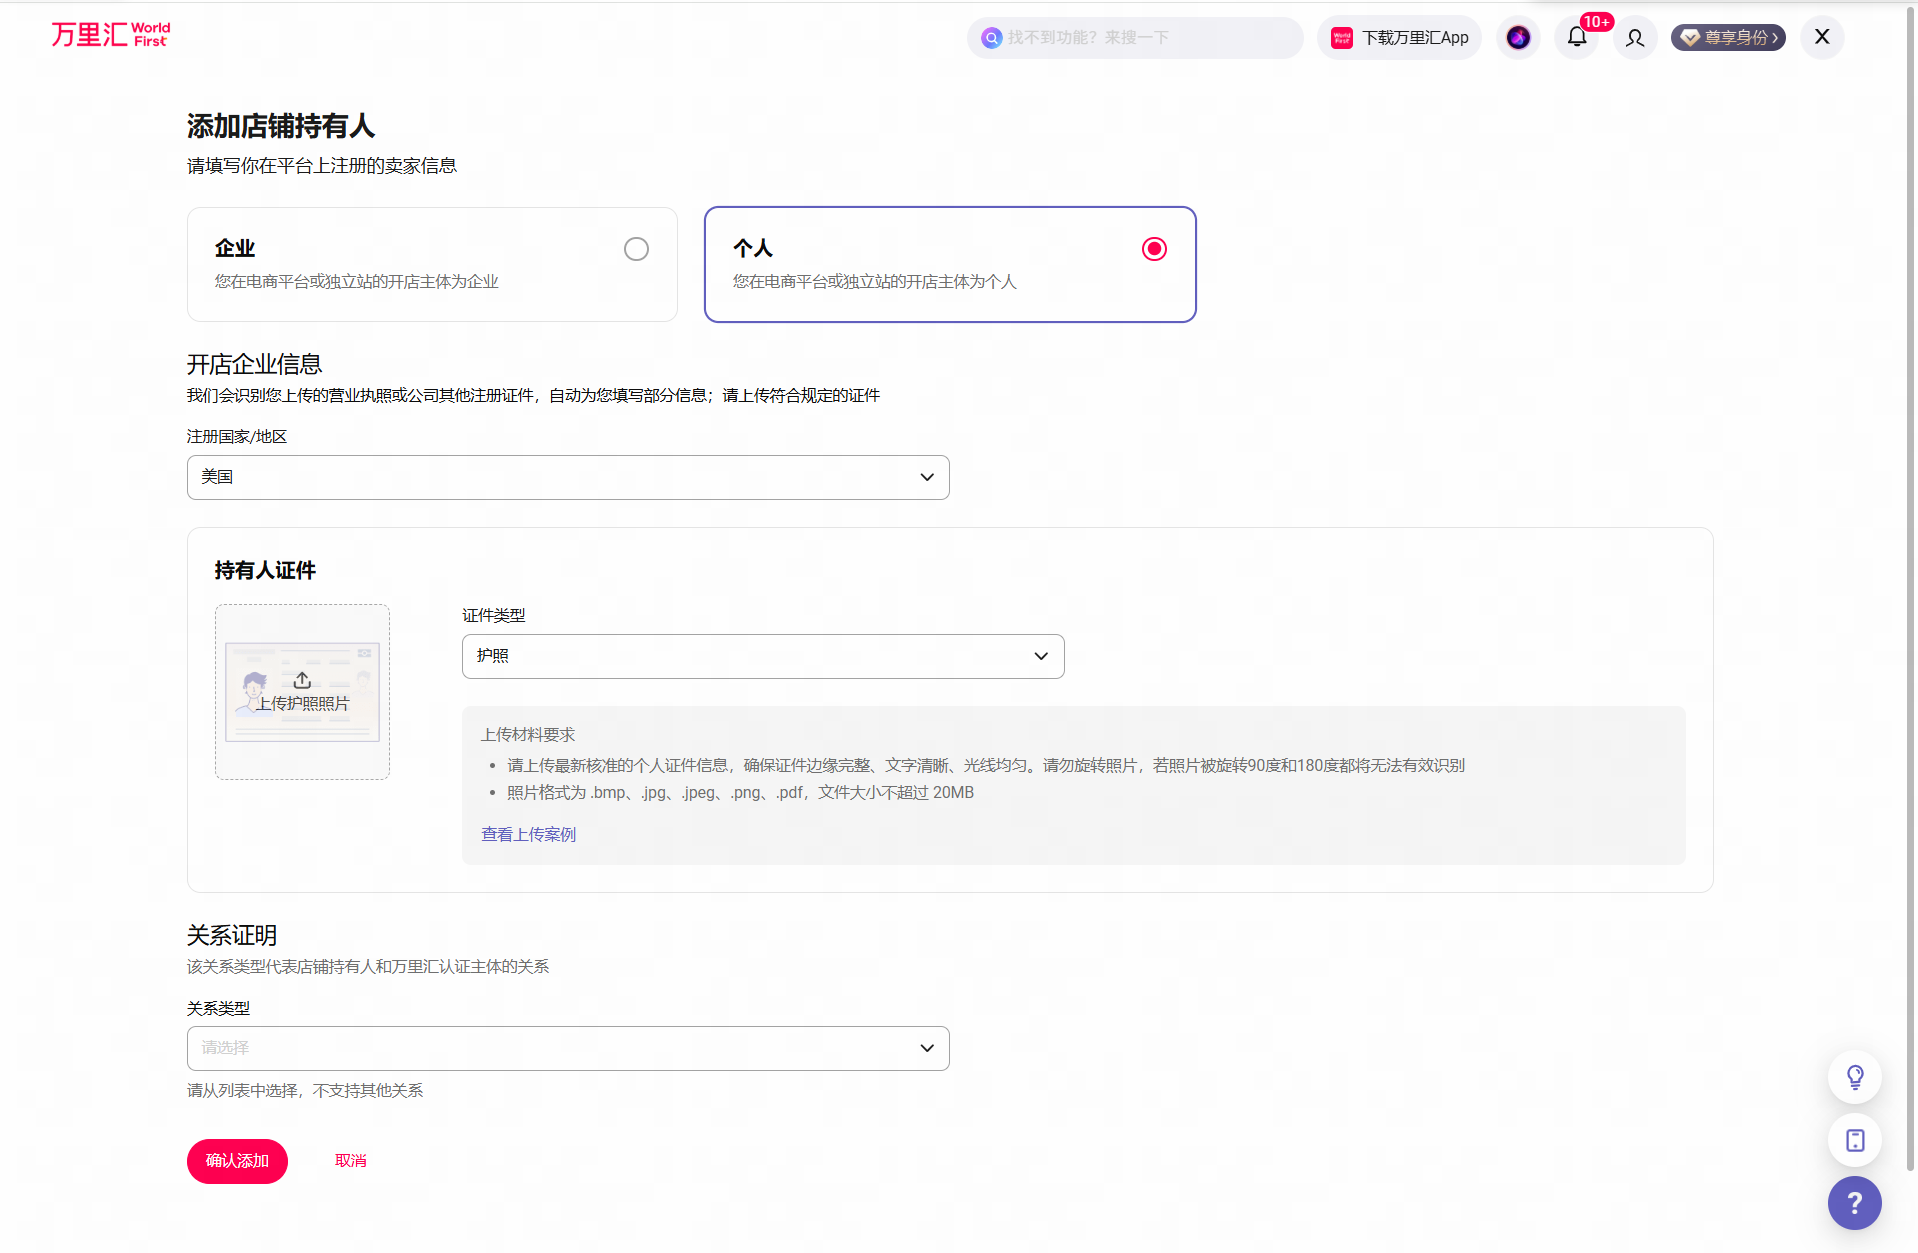Image resolution: width=1918 pixels, height=1253 pixels.
Task: Close the page with the X button
Action: [x=1822, y=37]
